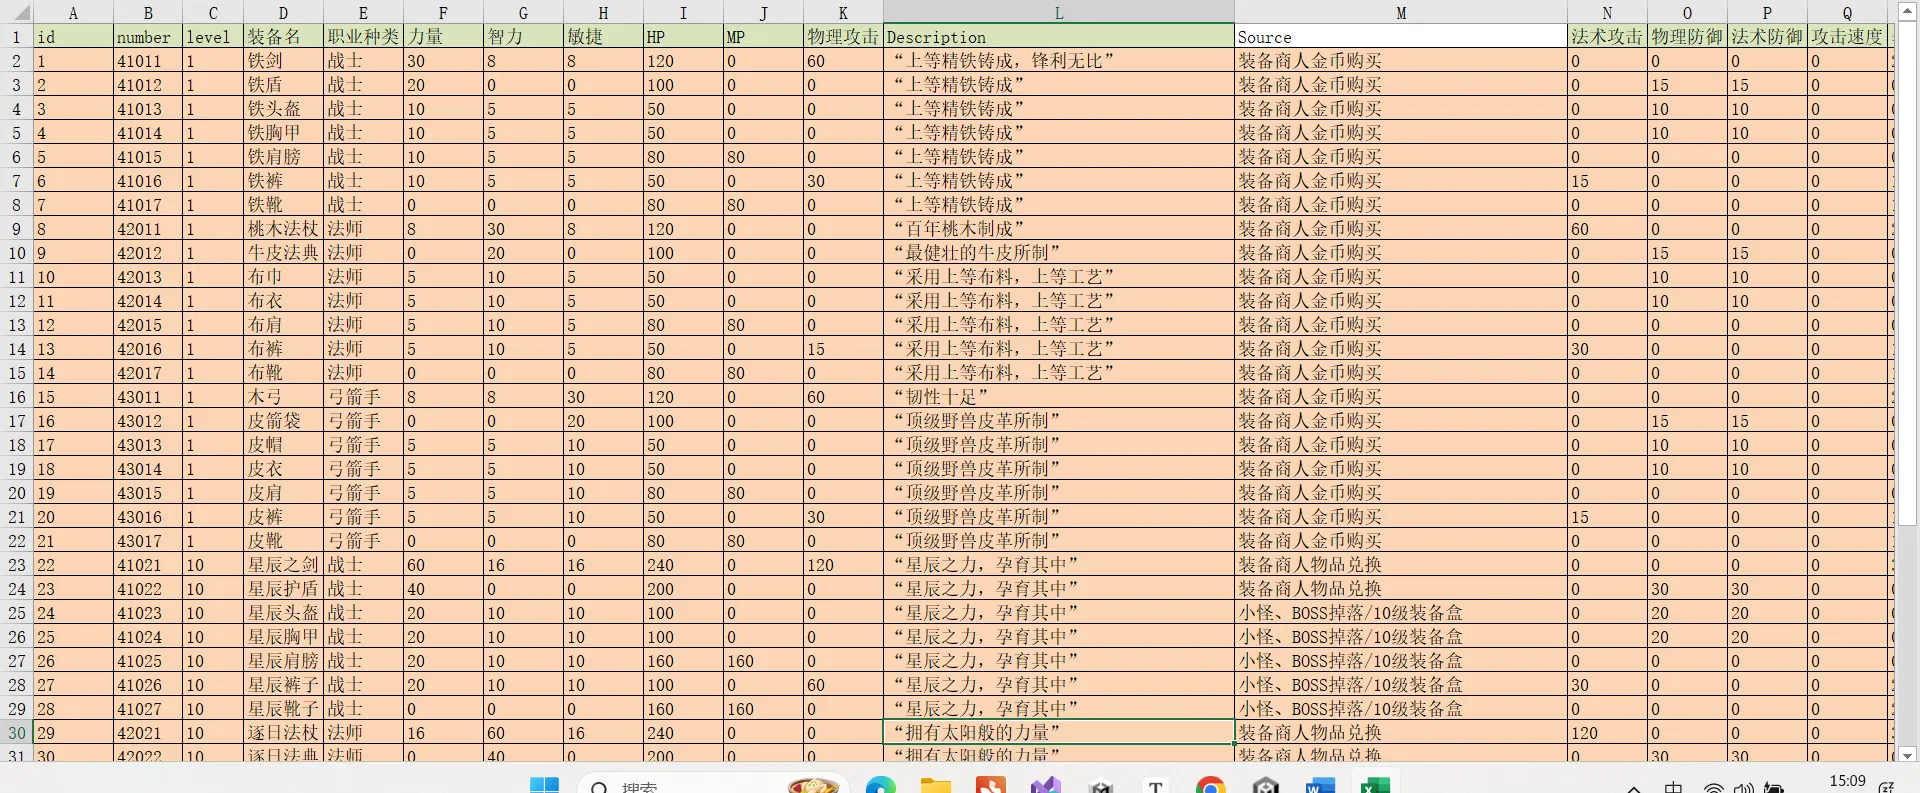Select row 25 source '小怪、BOSS掉落/10级装备盒'
Image resolution: width=1920 pixels, height=793 pixels.
coord(1401,612)
